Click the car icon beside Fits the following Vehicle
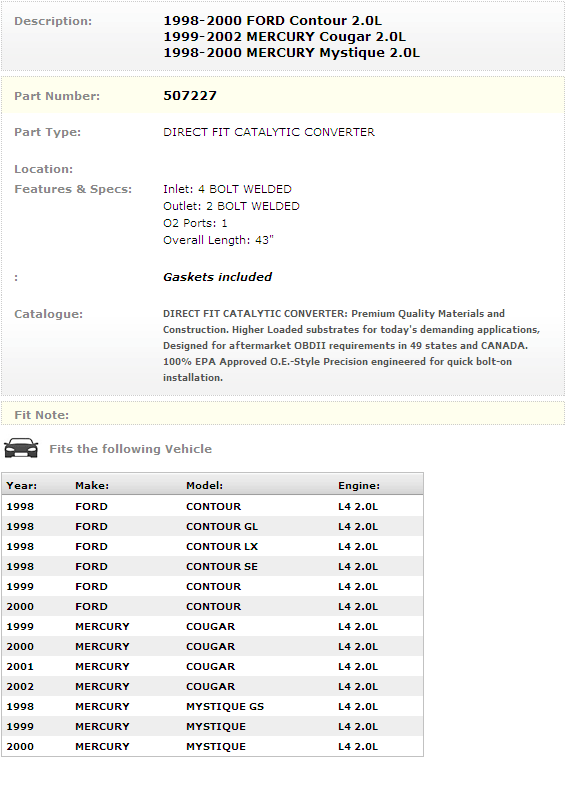570x787 pixels. (x=21, y=448)
